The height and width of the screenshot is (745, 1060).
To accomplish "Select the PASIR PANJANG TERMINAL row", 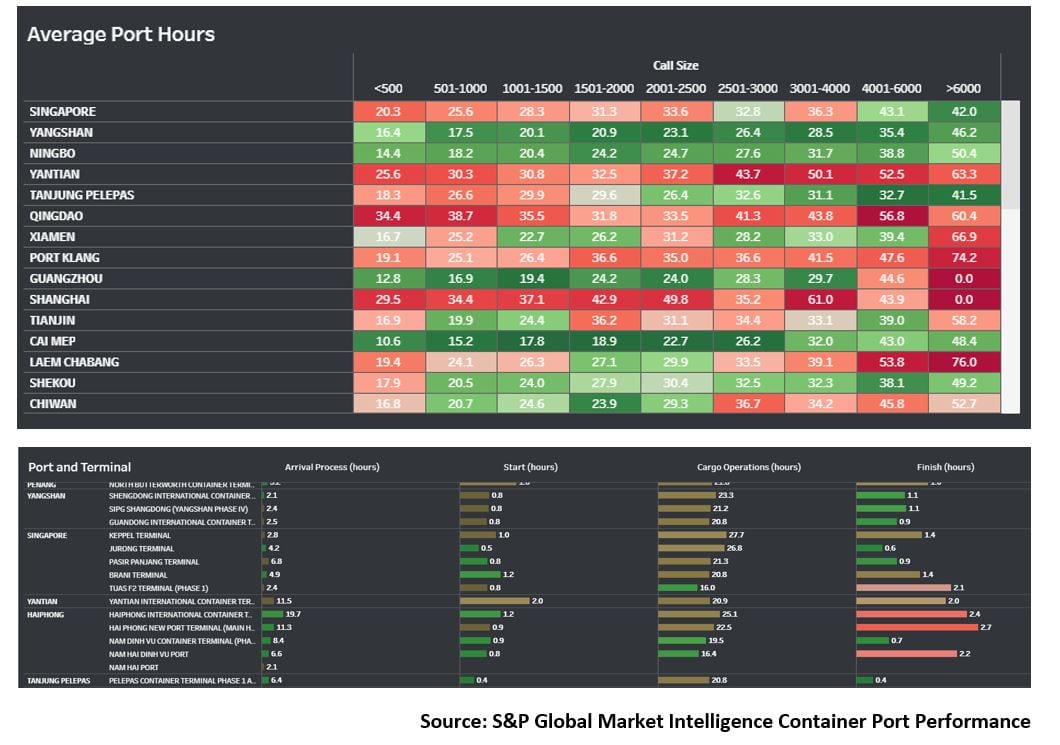I will coord(155,562).
